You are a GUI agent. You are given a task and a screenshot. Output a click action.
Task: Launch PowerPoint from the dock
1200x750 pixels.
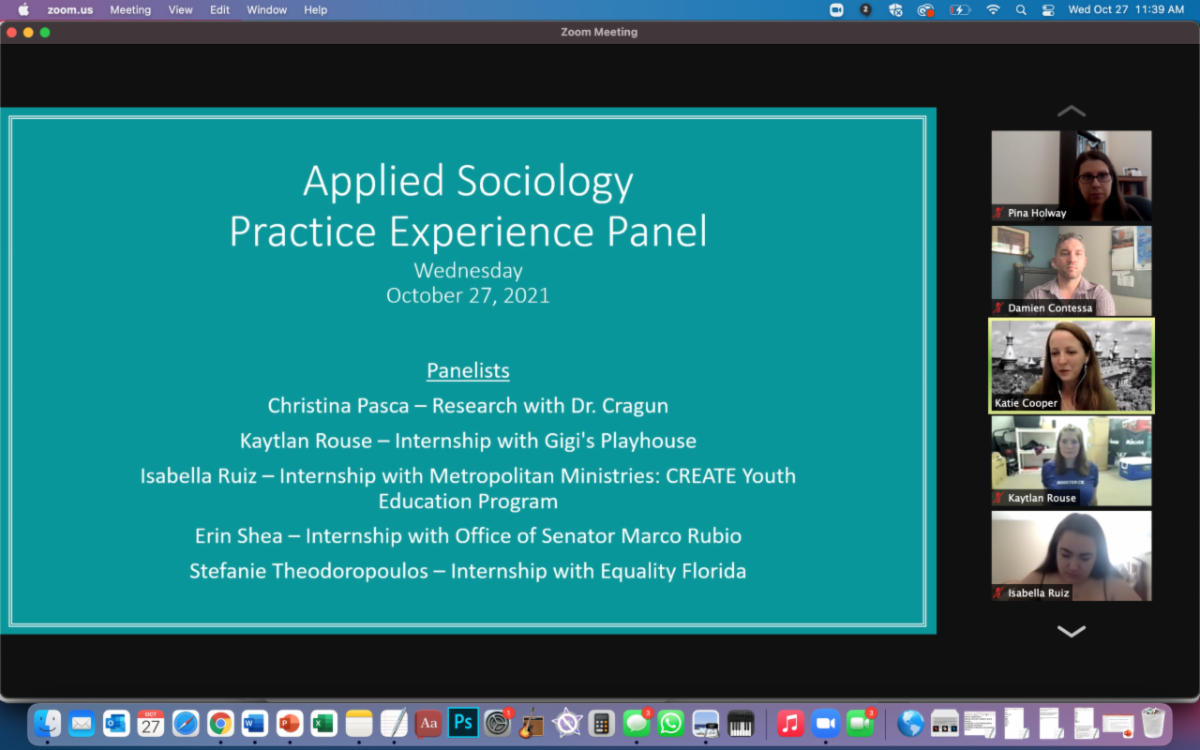tap(290, 722)
